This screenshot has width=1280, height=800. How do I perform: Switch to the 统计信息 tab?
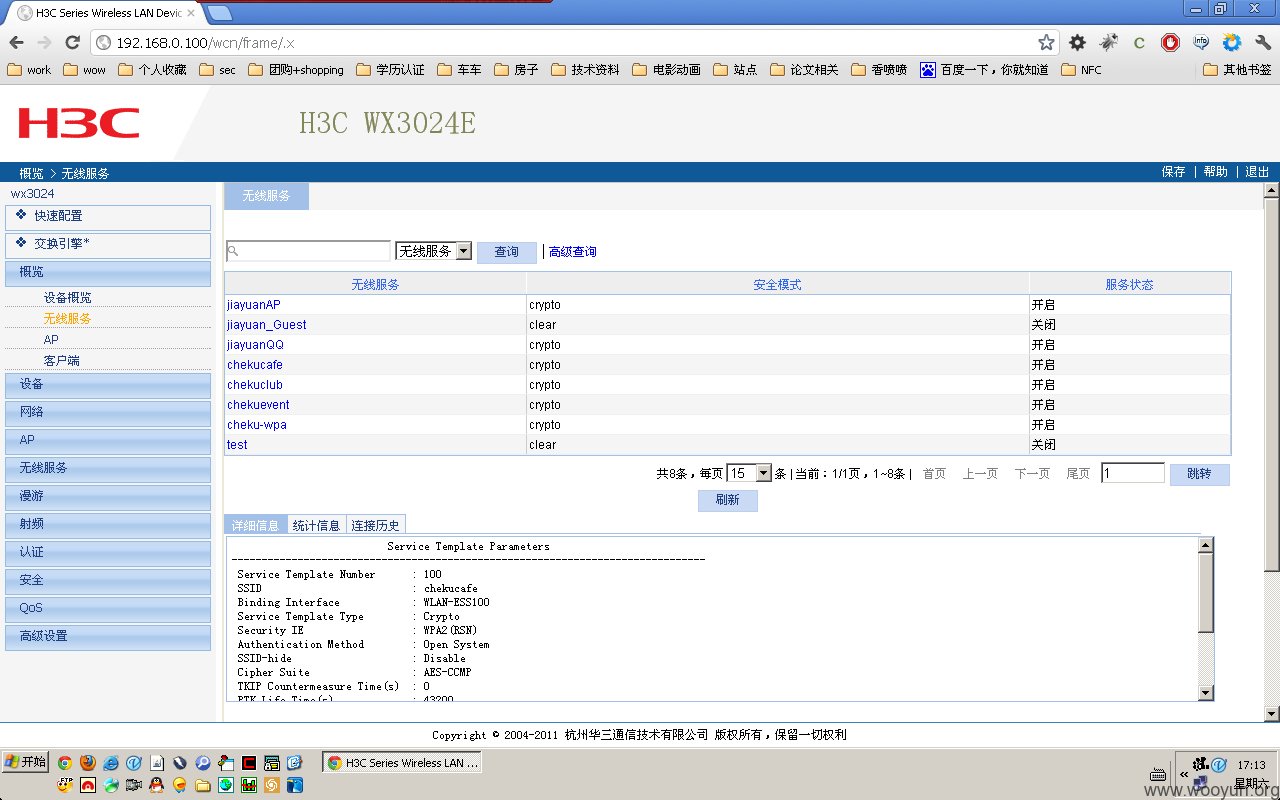tap(317, 525)
